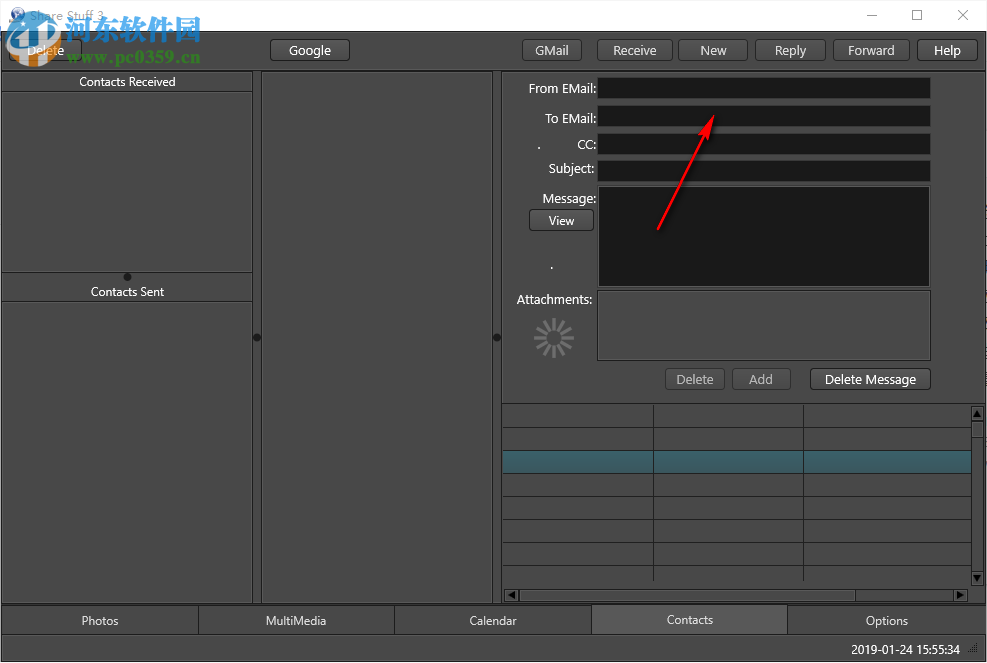
Task: Click the table scroll right arrow
Action: tap(960, 595)
